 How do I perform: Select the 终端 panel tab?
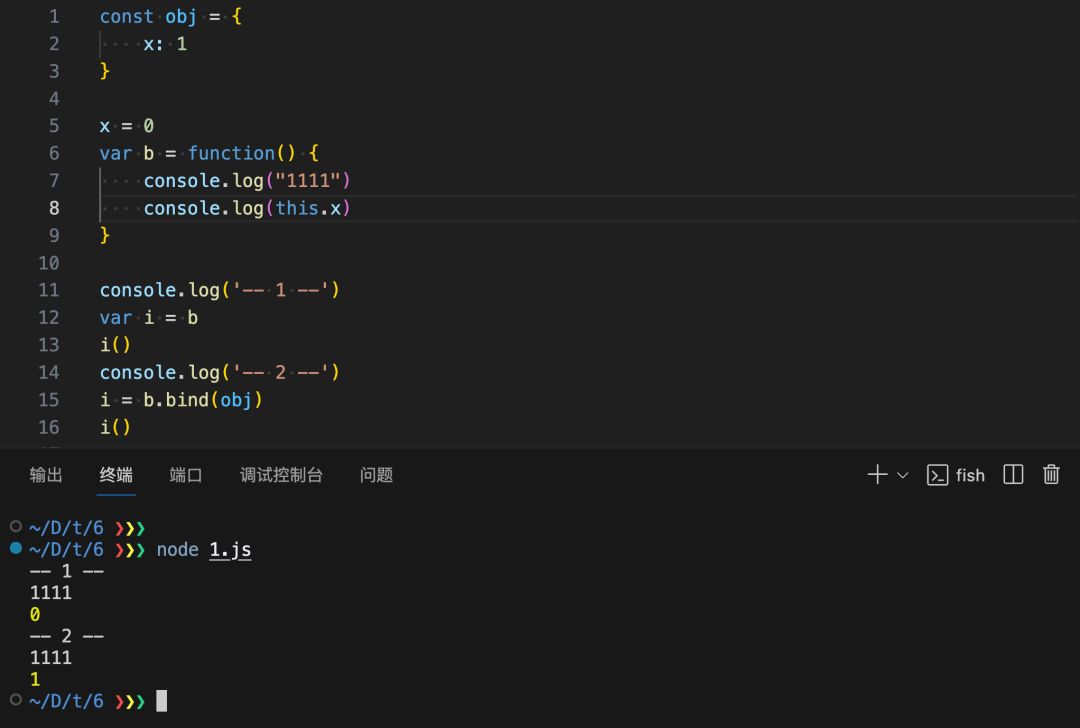point(116,475)
